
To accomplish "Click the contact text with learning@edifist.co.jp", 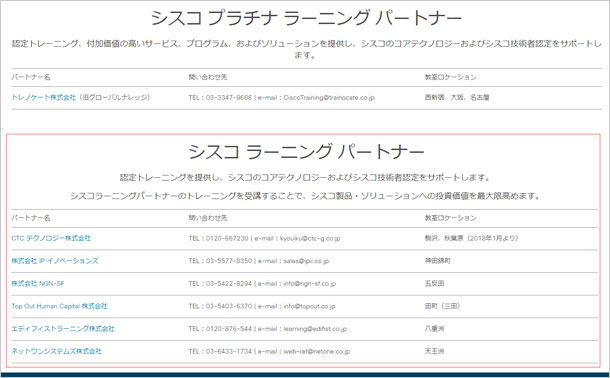I will (268, 329).
